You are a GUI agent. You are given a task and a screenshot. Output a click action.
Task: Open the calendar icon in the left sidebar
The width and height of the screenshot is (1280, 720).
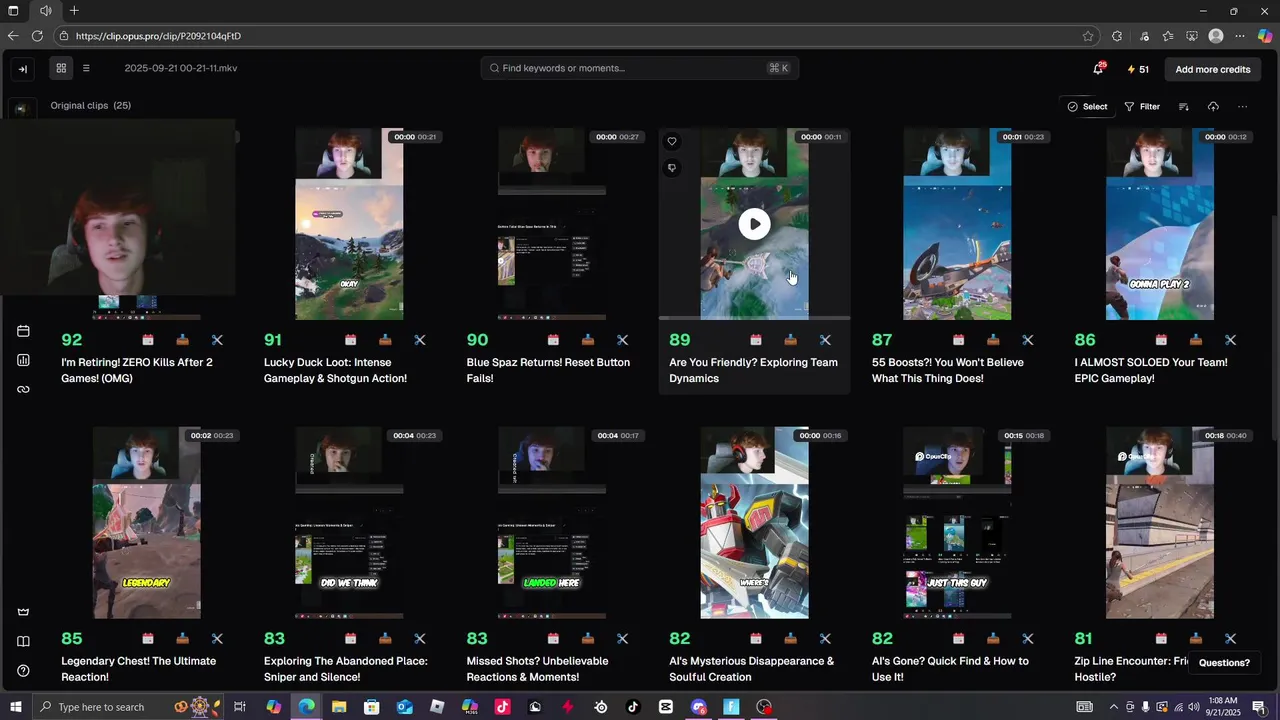click(x=23, y=331)
